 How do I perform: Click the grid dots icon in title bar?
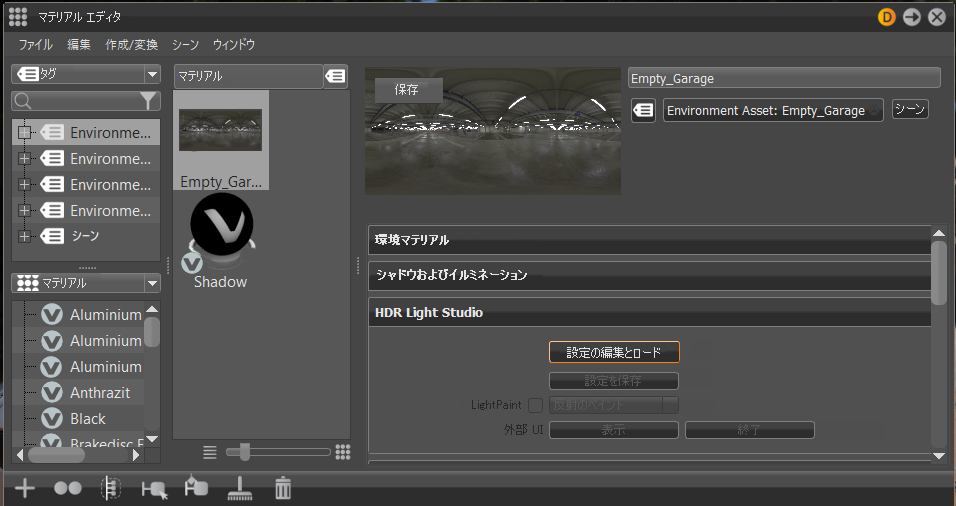click(x=18, y=17)
